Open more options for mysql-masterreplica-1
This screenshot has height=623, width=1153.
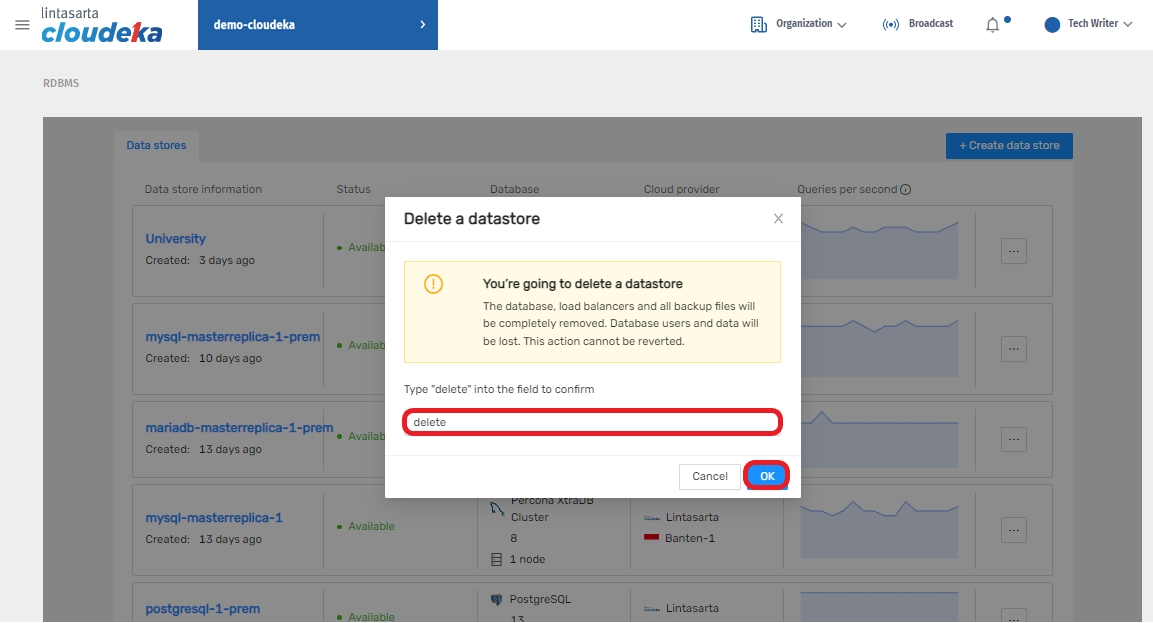(x=1013, y=529)
